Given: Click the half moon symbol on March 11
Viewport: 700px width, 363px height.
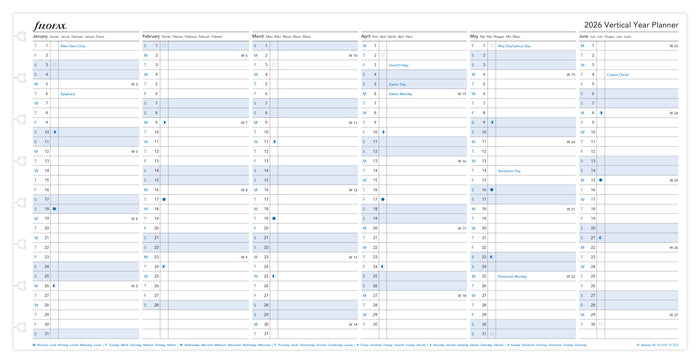Looking at the screenshot, I should pyautogui.click(x=274, y=142).
